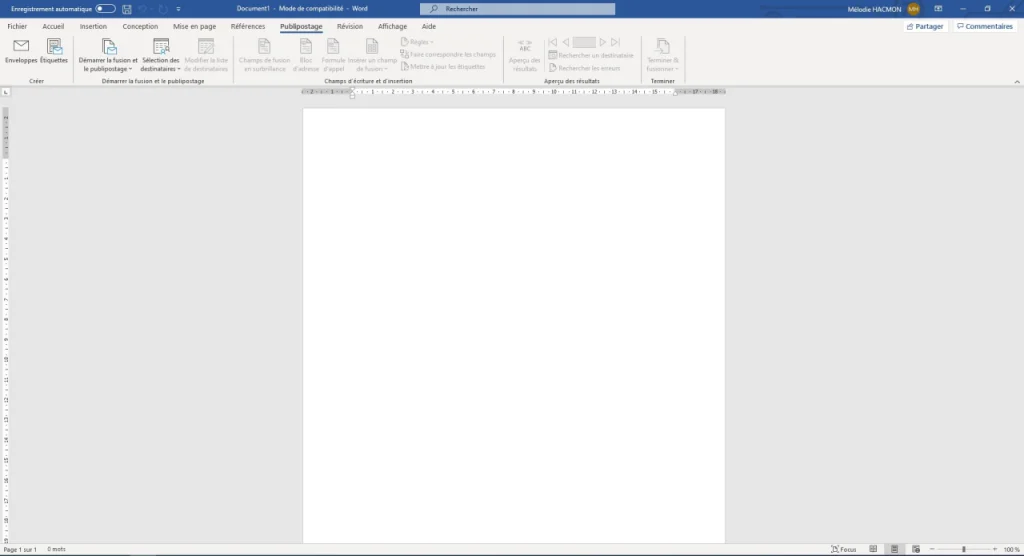This screenshot has height=556, width=1024.
Task: Click Mélodie HACMON account avatar
Action: pos(914,9)
